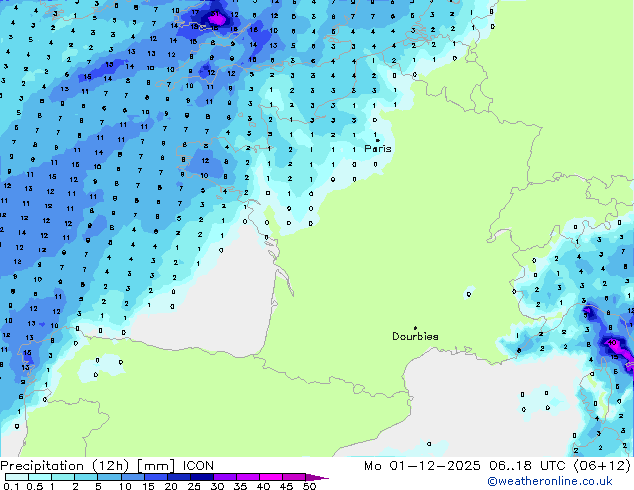Click the 31 mm precipitation value on map
634x490 pixels.
coord(215,14)
